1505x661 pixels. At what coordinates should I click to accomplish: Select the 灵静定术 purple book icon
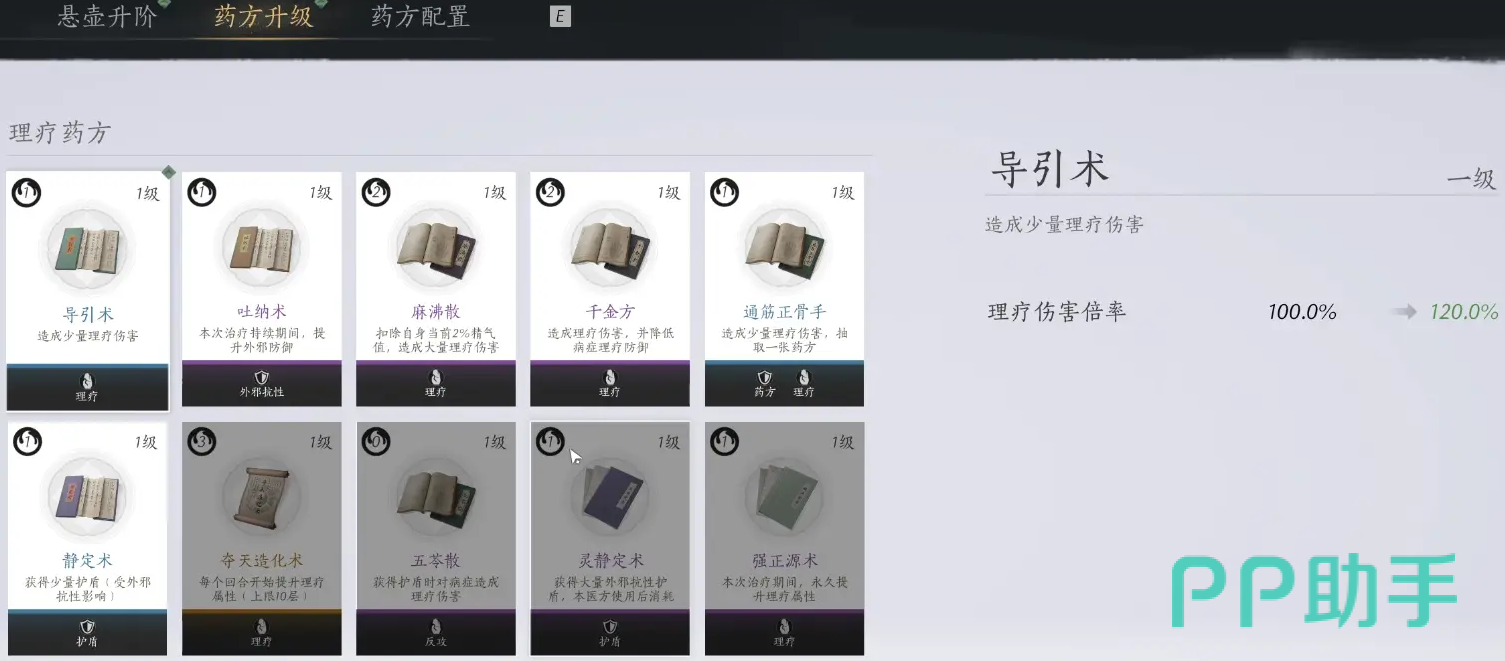tap(609, 499)
